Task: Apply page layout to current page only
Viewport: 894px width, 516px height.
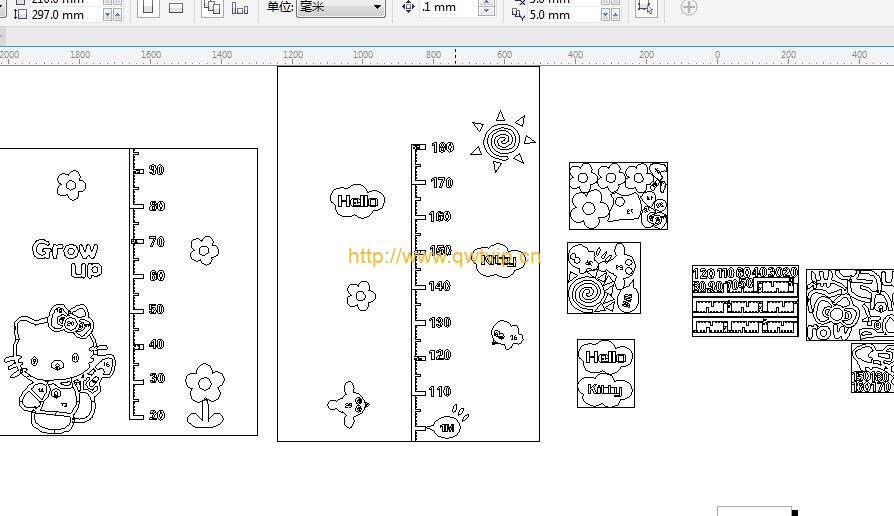Action: tap(240, 8)
